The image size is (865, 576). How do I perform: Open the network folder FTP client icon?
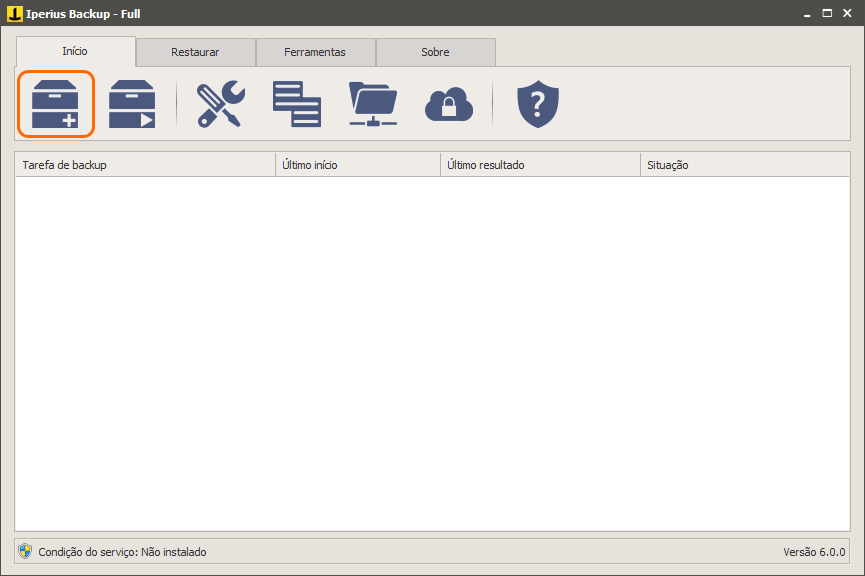(373, 104)
